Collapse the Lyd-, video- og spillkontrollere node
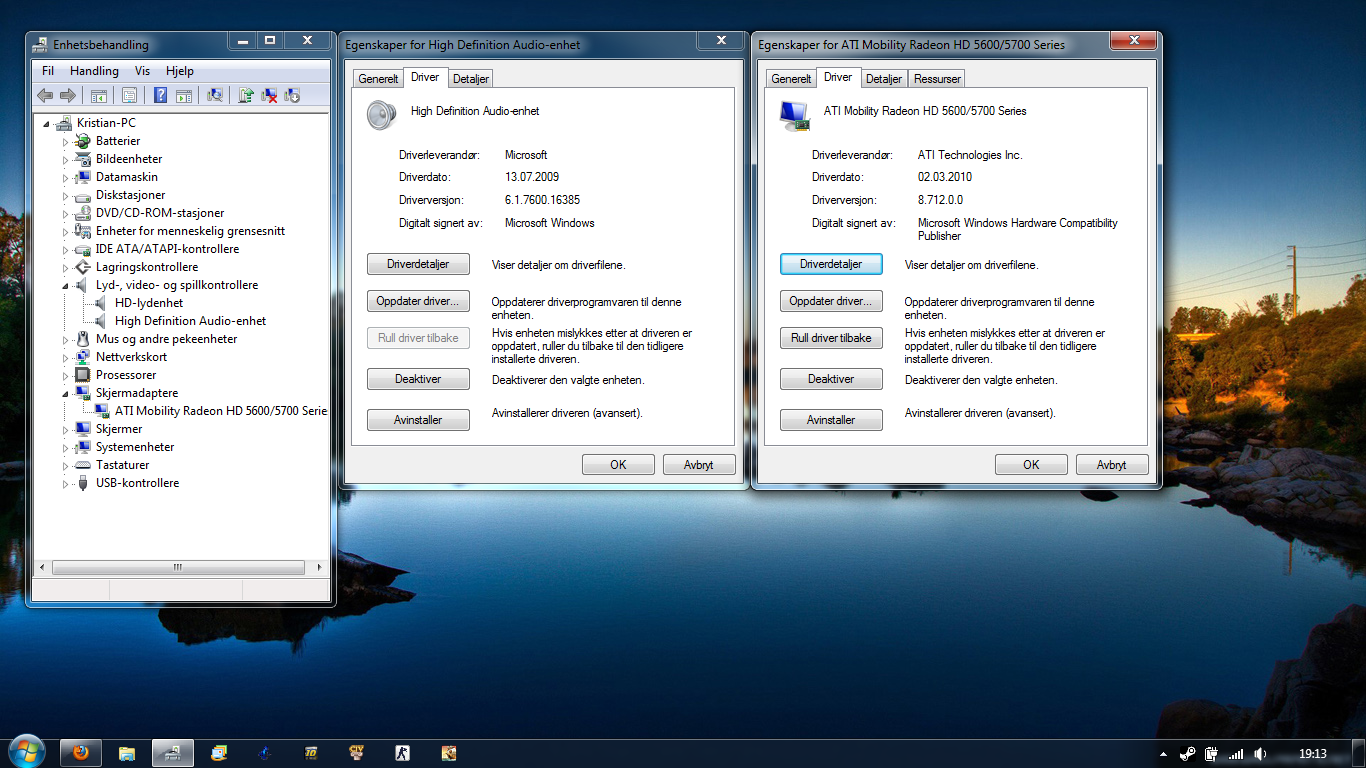1366x768 pixels. pyautogui.click(x=66, y=285)
